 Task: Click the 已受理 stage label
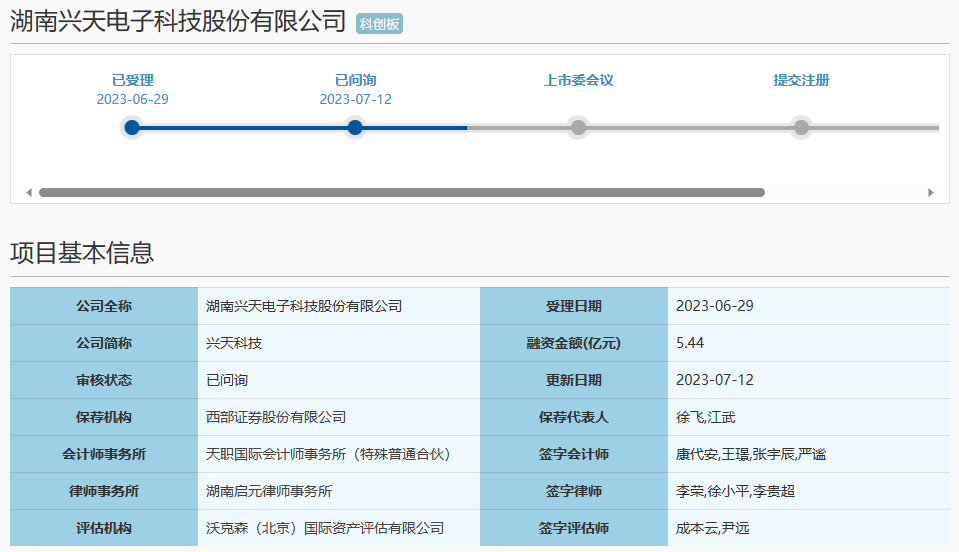(x=132, y=80)
